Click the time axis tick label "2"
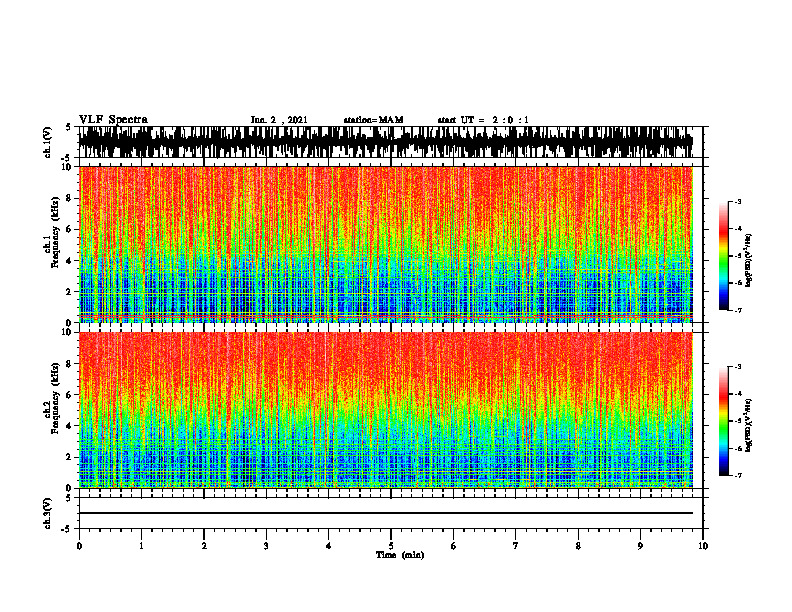 tap(204, 546)
